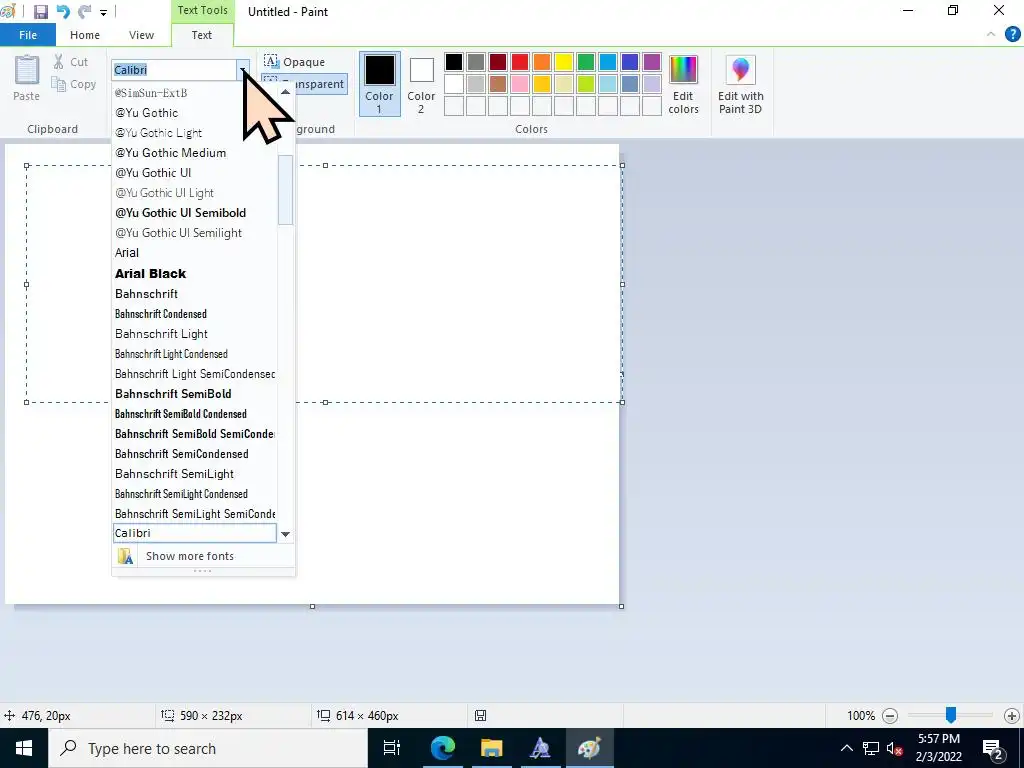Pick the black color swatch
1024x768 pixels.
coord(454,62)
